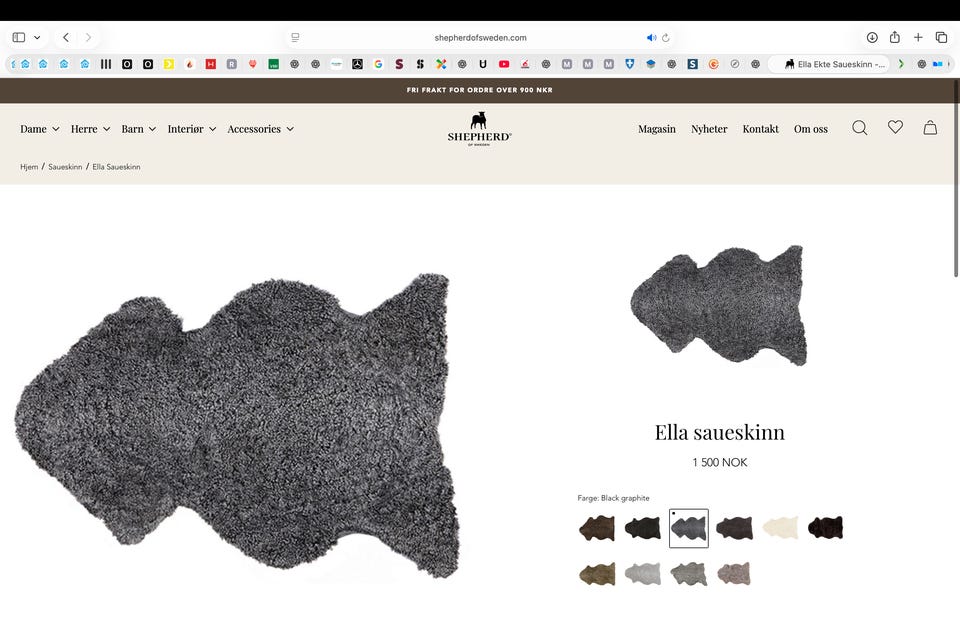Open the Om oss page
This screenshot has height=623, width=960.
click(x=811, y=129)
